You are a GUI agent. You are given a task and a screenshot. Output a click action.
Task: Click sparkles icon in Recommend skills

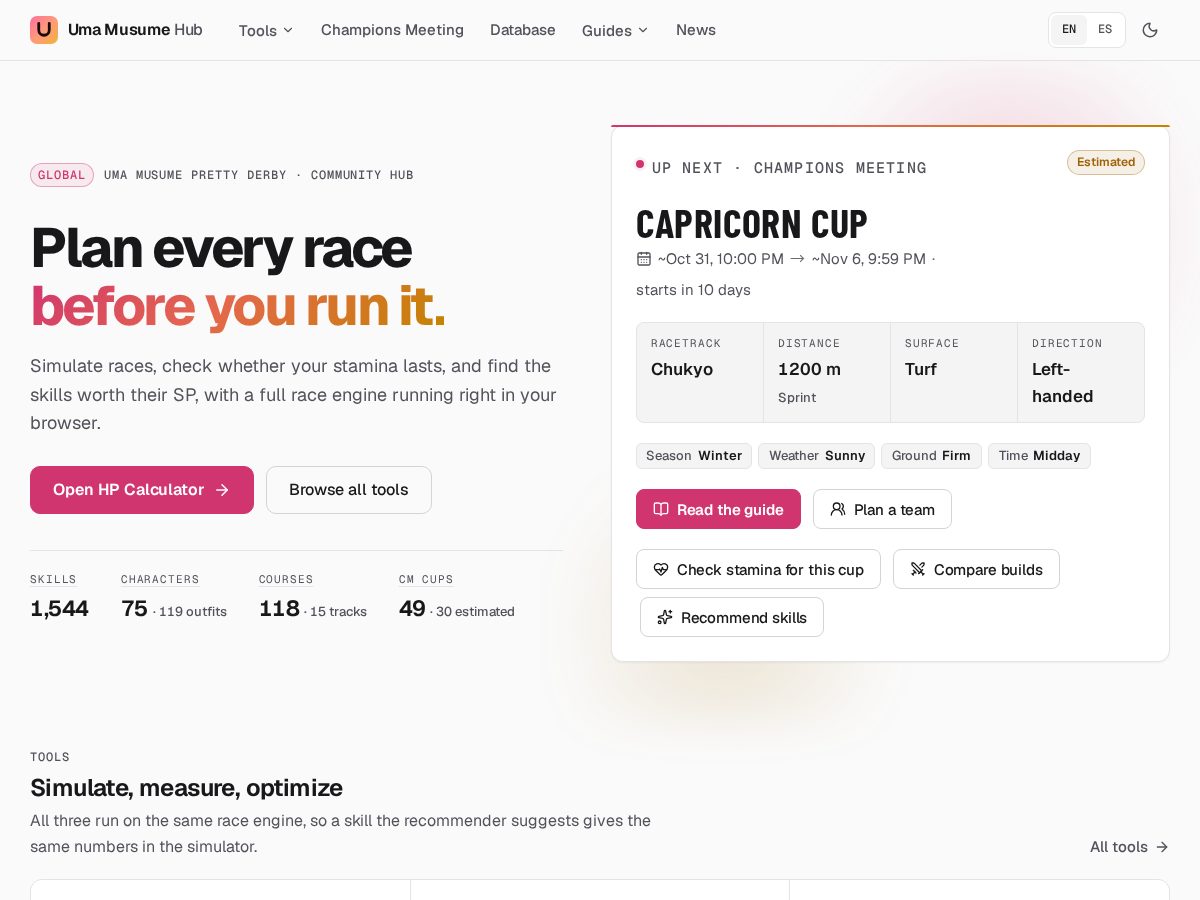pos(665,617)
